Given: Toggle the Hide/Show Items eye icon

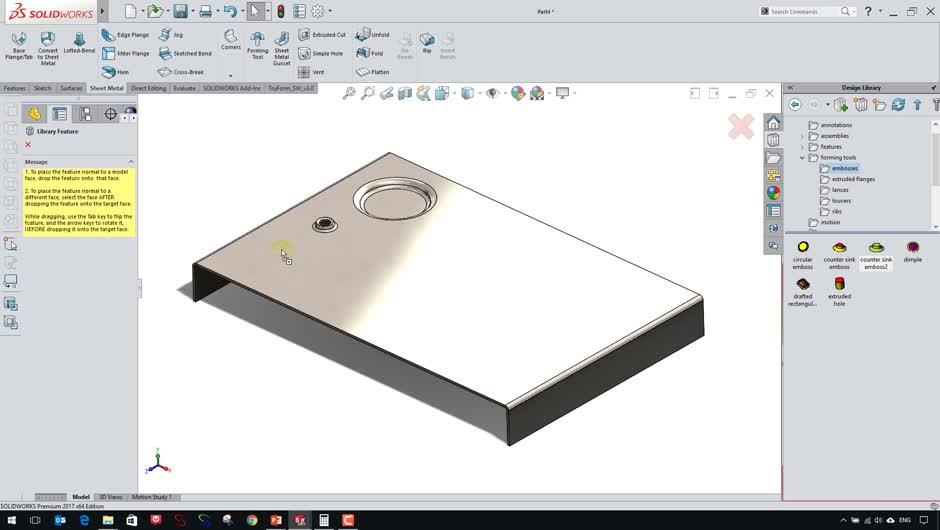Looking at the screenshot, I should point(491,93).
